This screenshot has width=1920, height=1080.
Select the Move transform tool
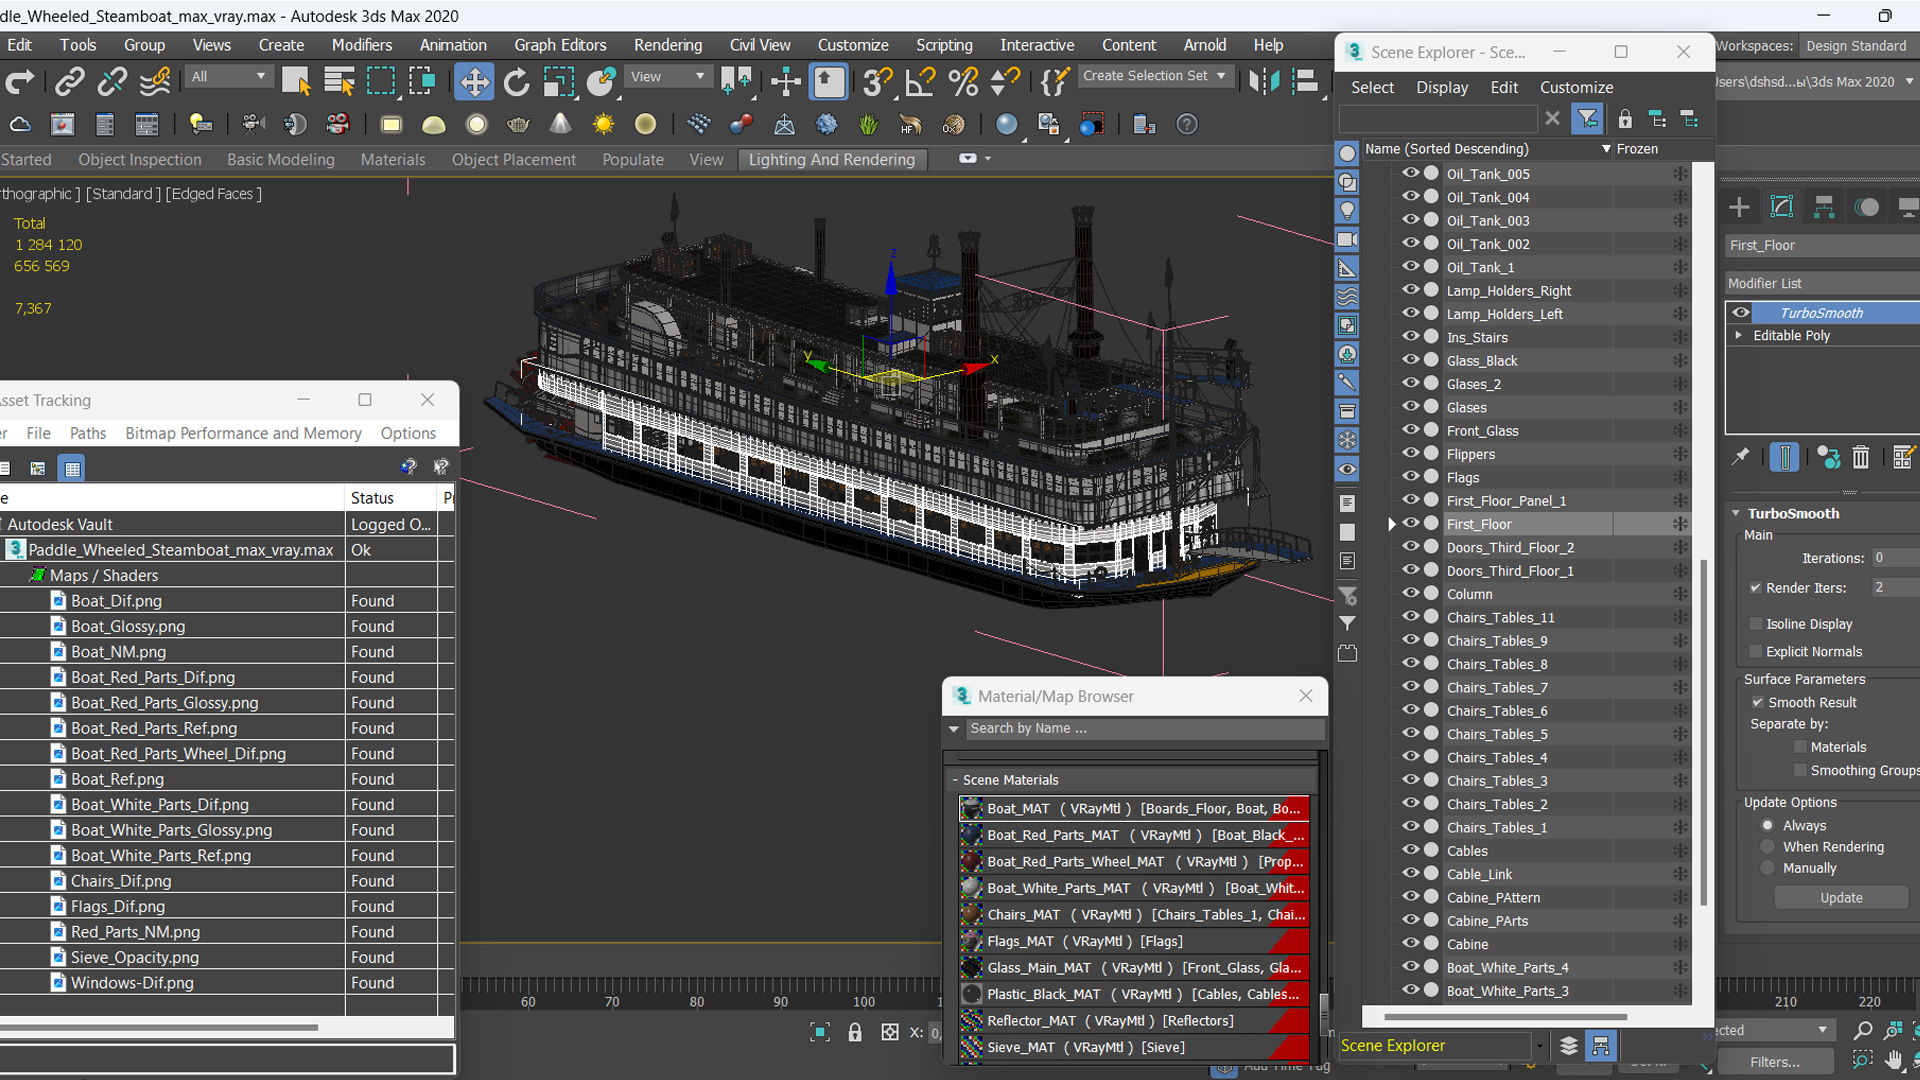[x=474, y=81]
